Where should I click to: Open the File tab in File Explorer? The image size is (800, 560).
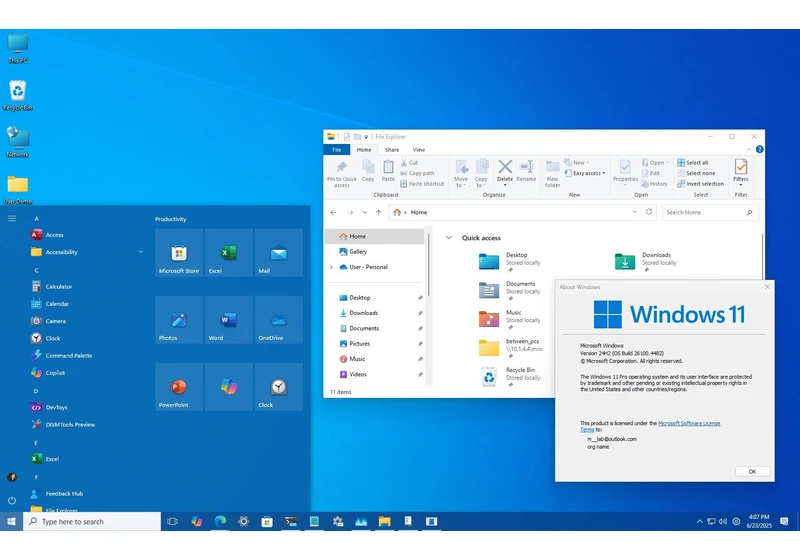click(337, 149)
